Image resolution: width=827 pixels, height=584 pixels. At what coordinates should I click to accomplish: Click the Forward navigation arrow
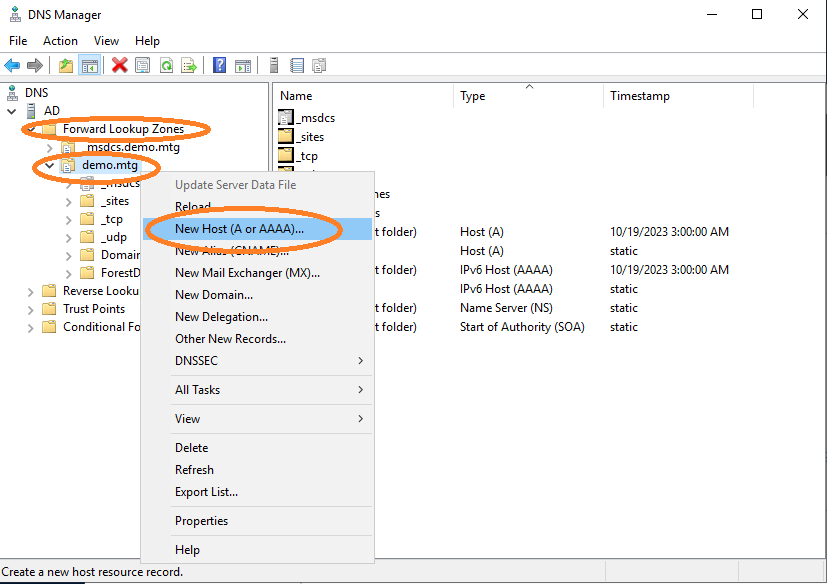coord(34,65)
